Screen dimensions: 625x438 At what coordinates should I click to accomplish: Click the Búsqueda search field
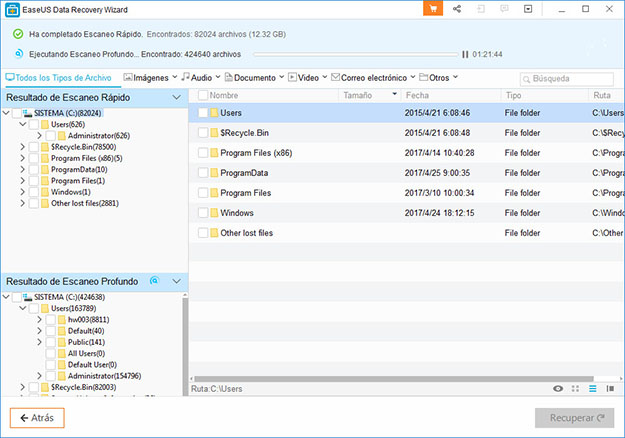(x=567, y=79)
